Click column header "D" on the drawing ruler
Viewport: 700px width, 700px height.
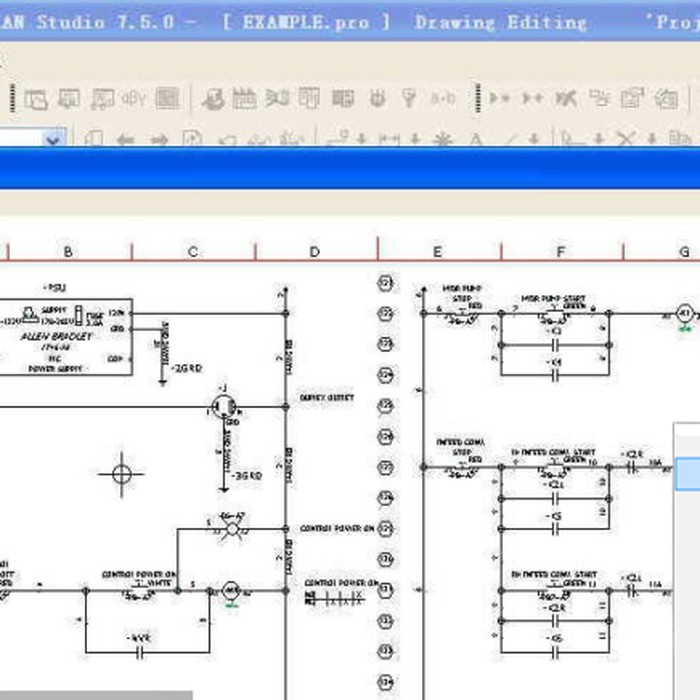tap(315, 252)
